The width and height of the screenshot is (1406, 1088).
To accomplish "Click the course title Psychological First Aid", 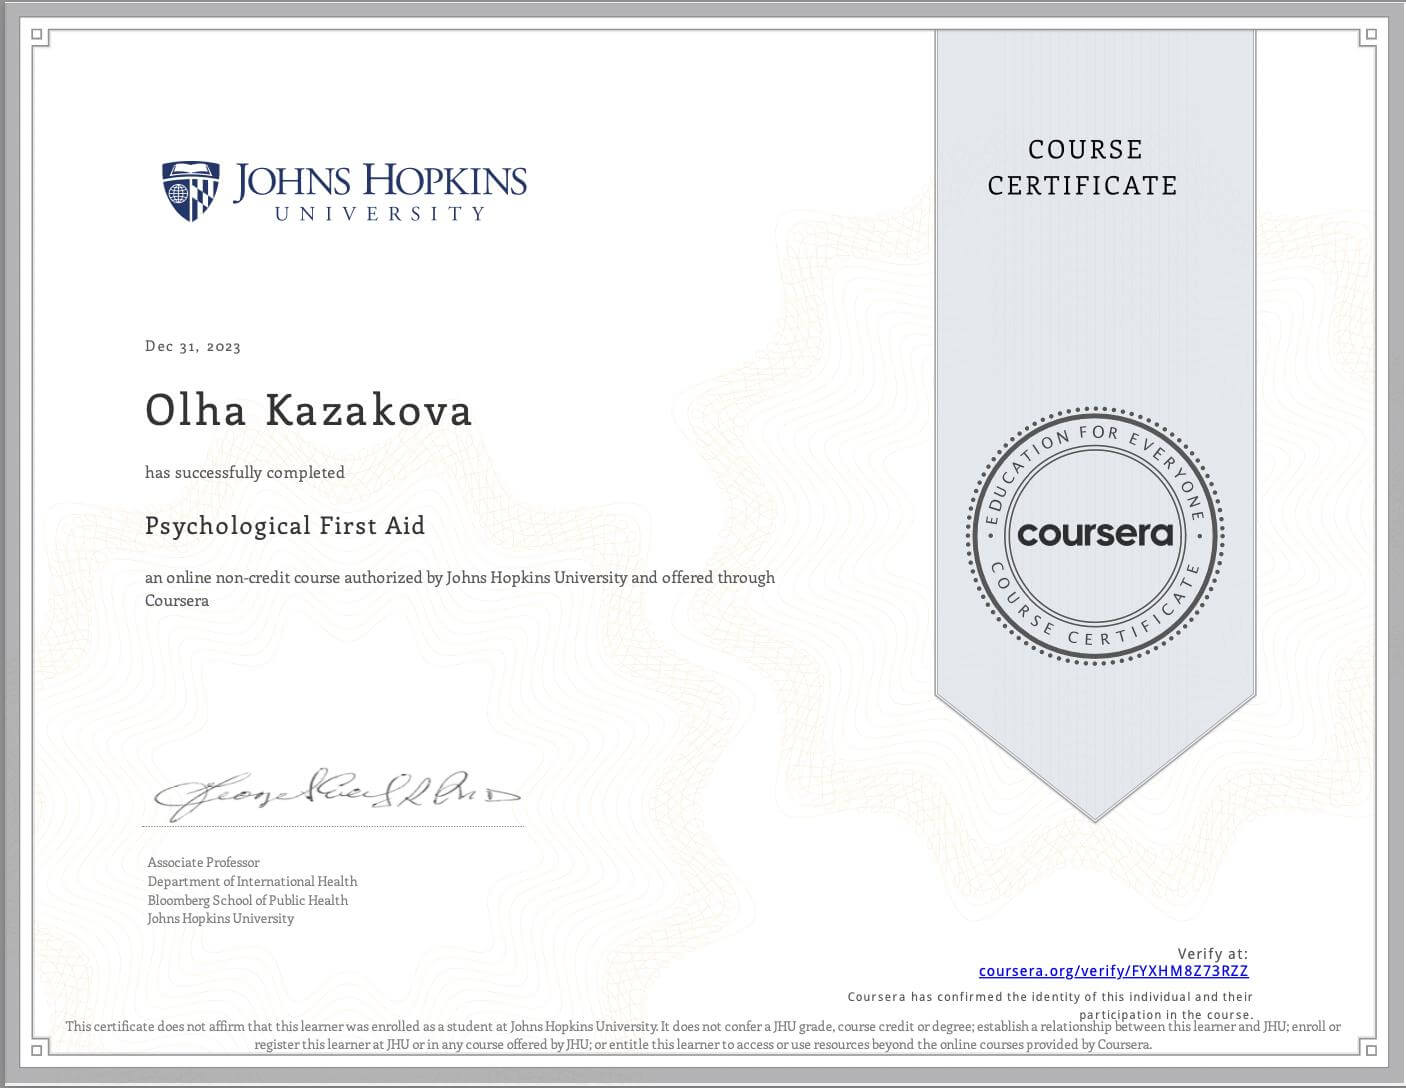I will pyautogui.click(x=285, y=526).
